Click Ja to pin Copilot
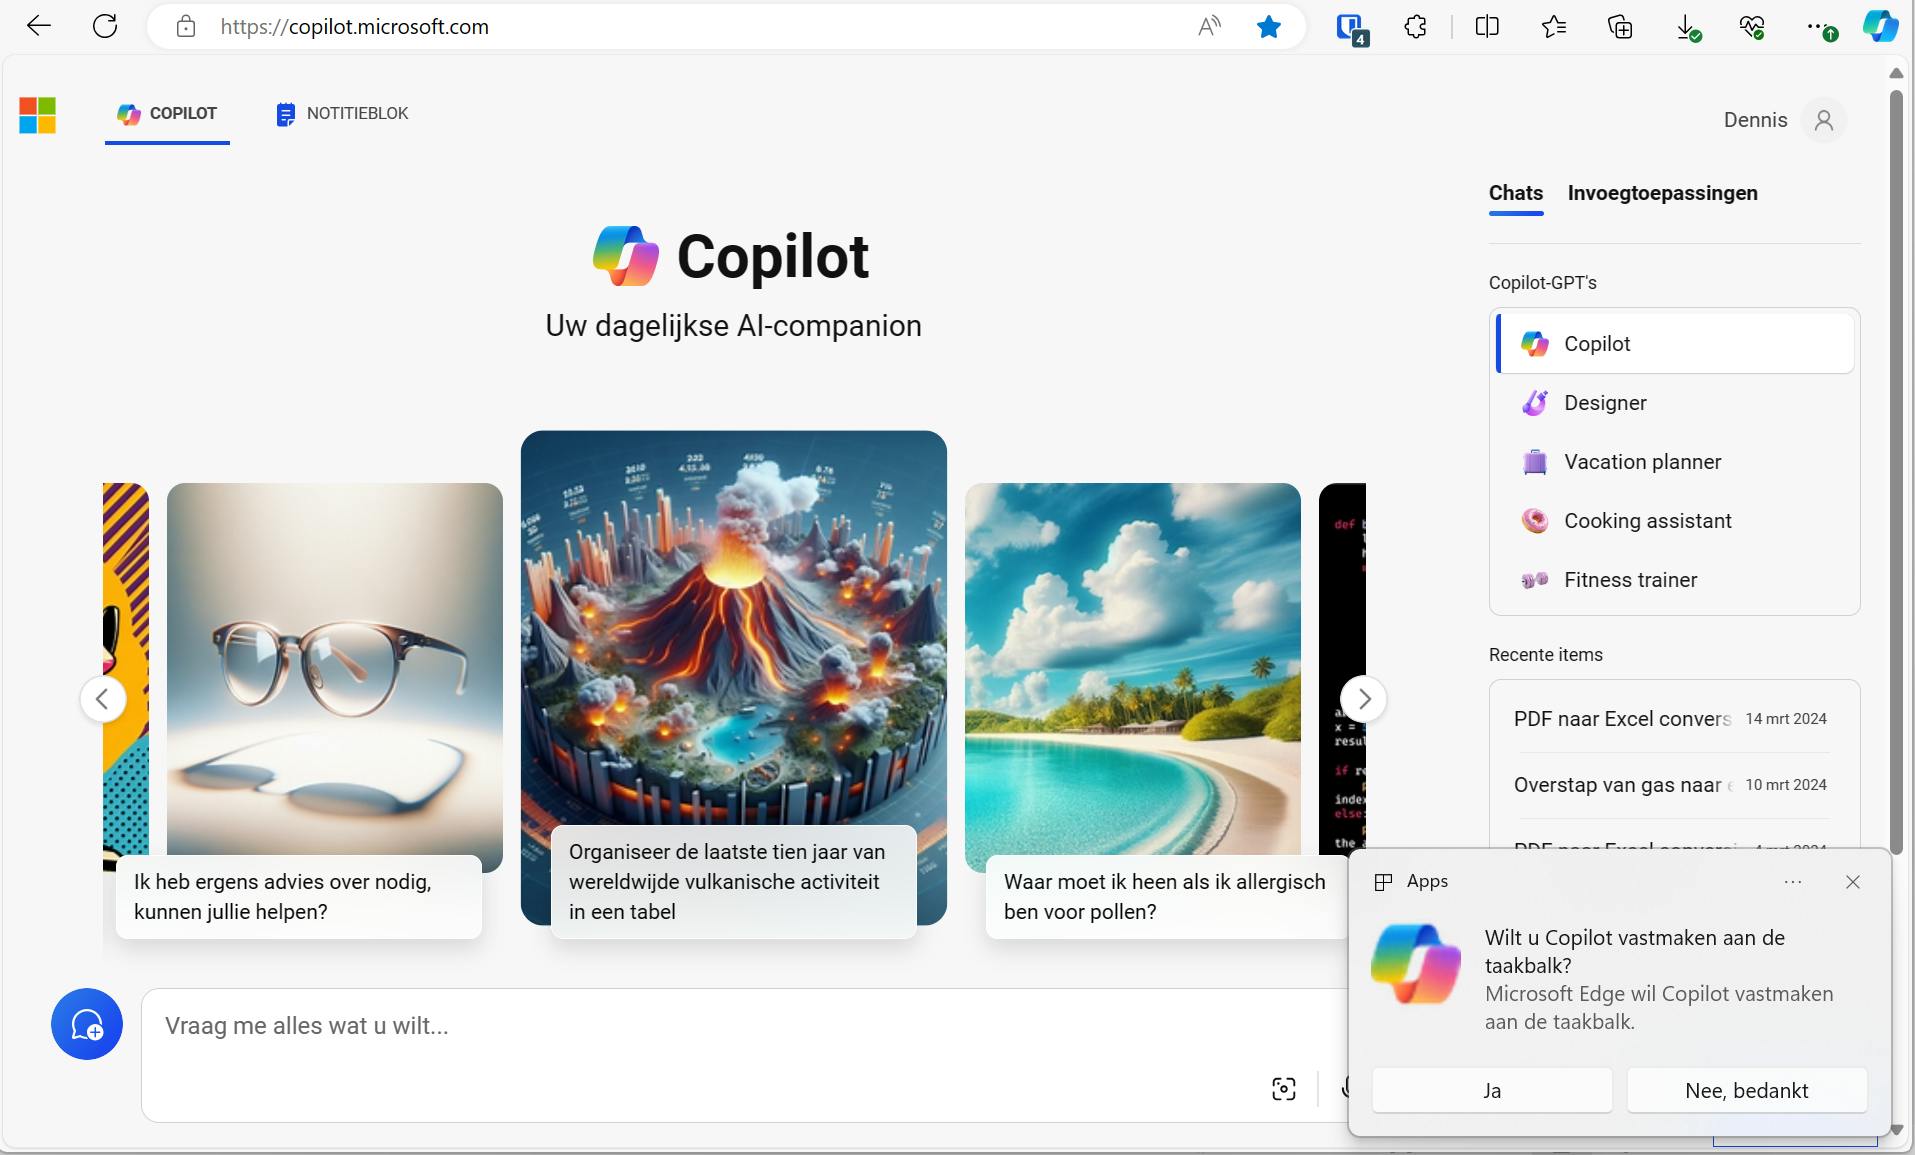 coord(1491,1090)
